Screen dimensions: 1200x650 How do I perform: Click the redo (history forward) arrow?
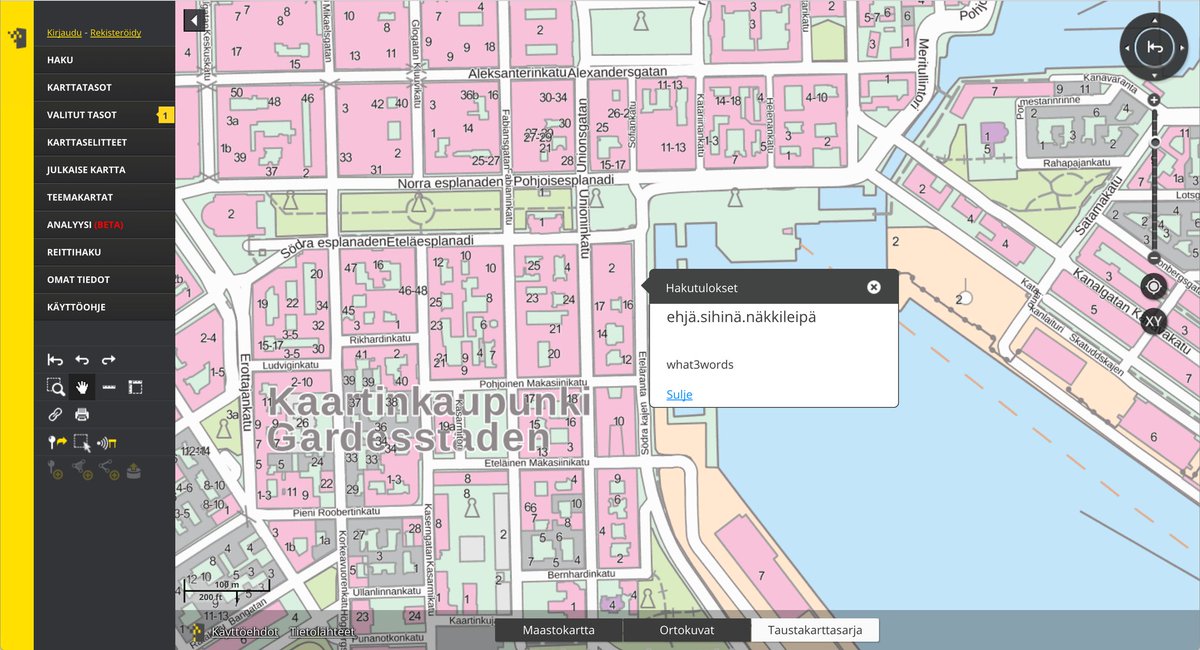click(109, 360)
